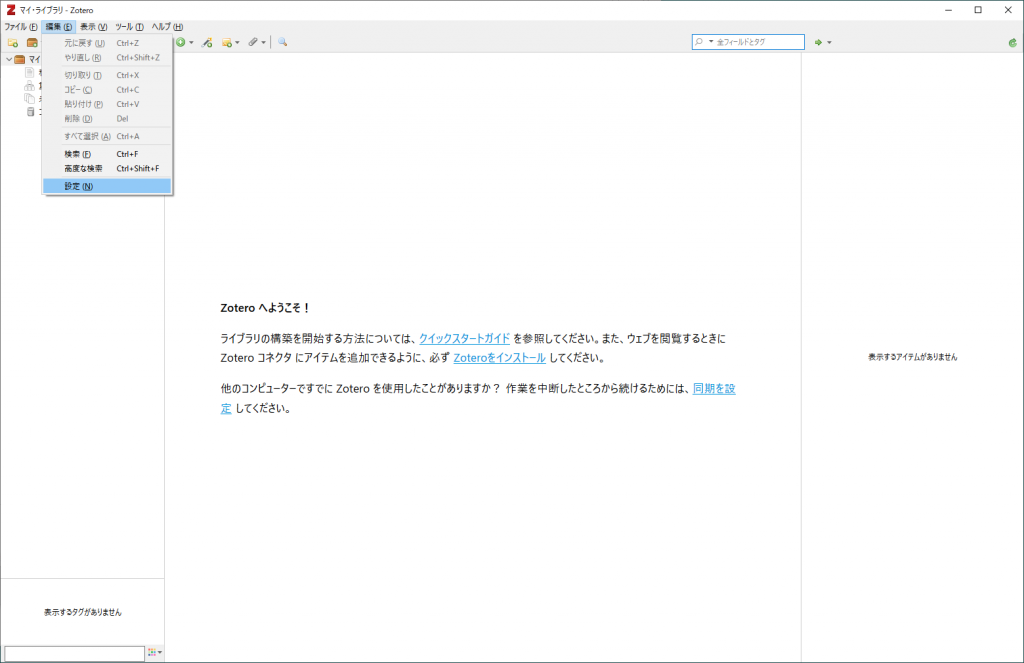Follow the Zoteroをインストール link

[500, 358]
